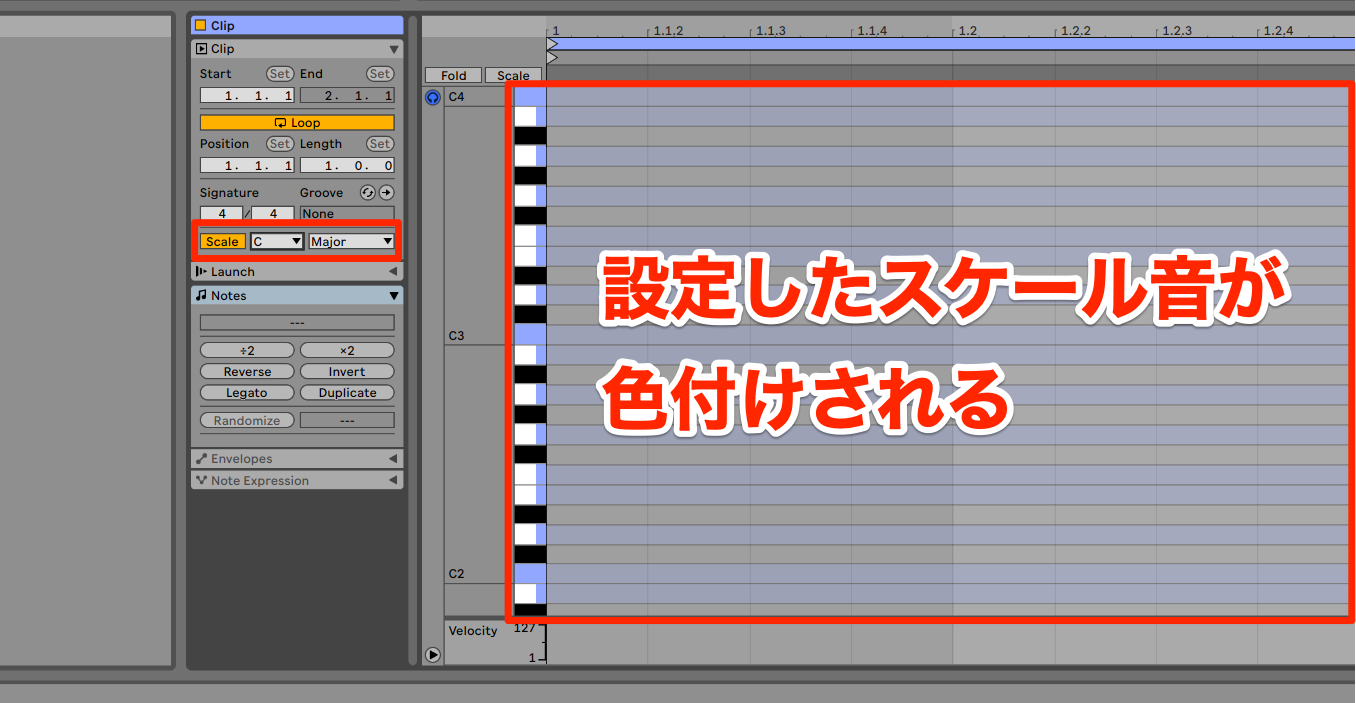Screen dimensions: 1356x703
Task: Click the loop start marker triangle
Action: click(552, 45)
